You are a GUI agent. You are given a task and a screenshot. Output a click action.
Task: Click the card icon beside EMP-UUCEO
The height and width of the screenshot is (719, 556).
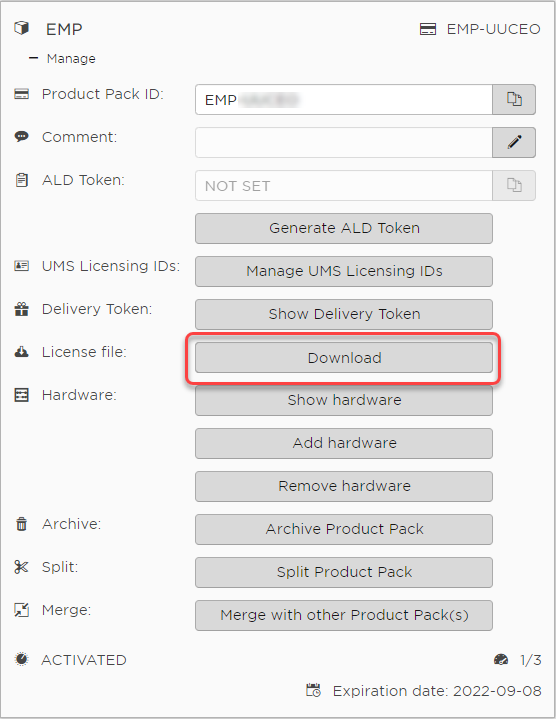tap(428, 29)
